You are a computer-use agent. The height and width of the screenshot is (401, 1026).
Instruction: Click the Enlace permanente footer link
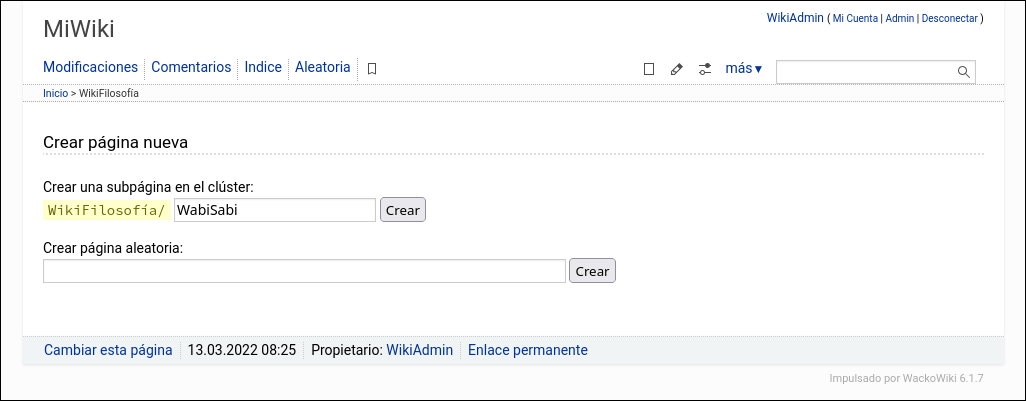(528, 350)
